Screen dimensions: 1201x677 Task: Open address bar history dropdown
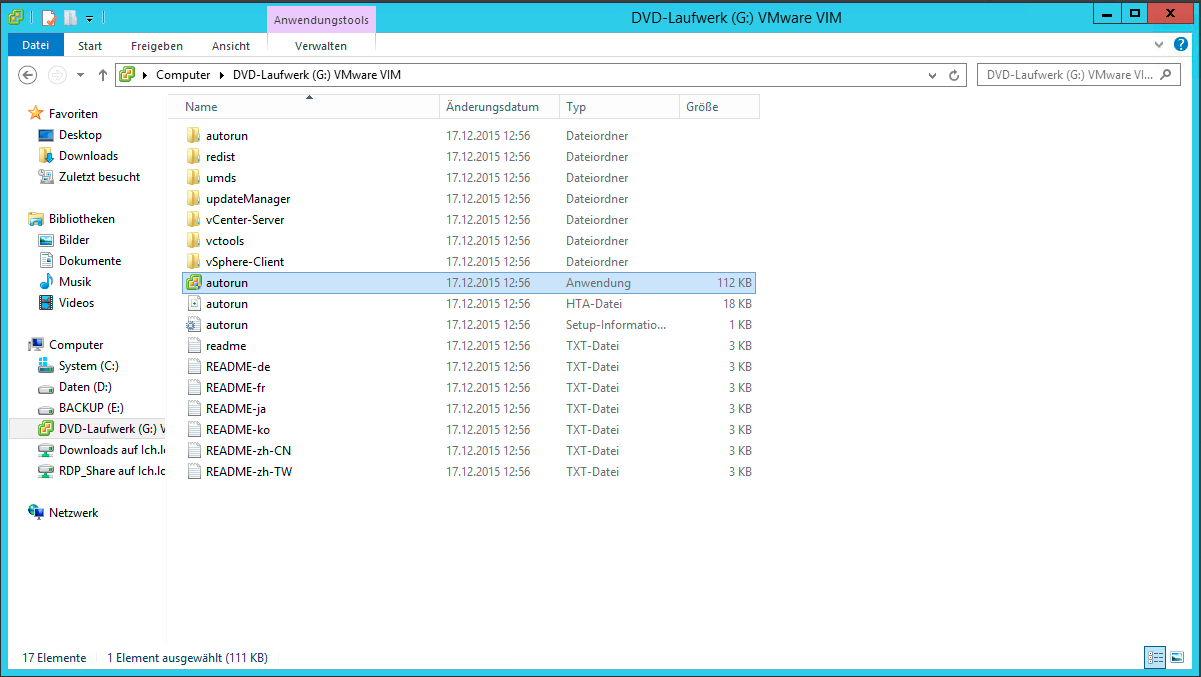coord(932,75)
